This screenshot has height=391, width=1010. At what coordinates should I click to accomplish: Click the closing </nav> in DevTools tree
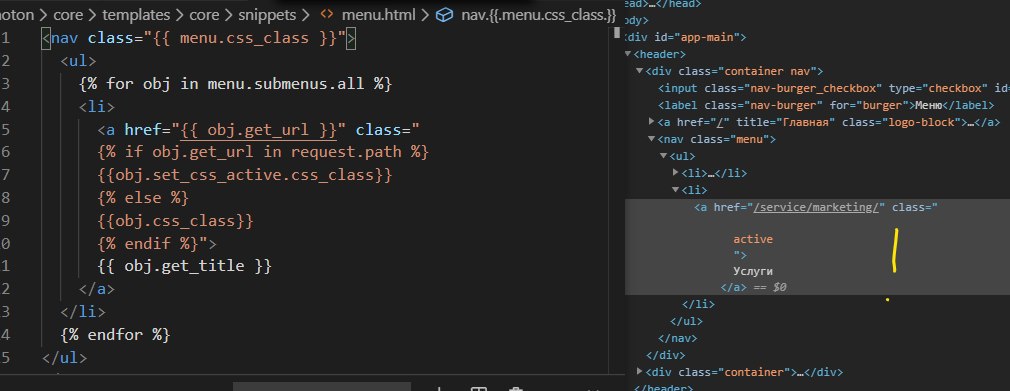tap(678, 338)
